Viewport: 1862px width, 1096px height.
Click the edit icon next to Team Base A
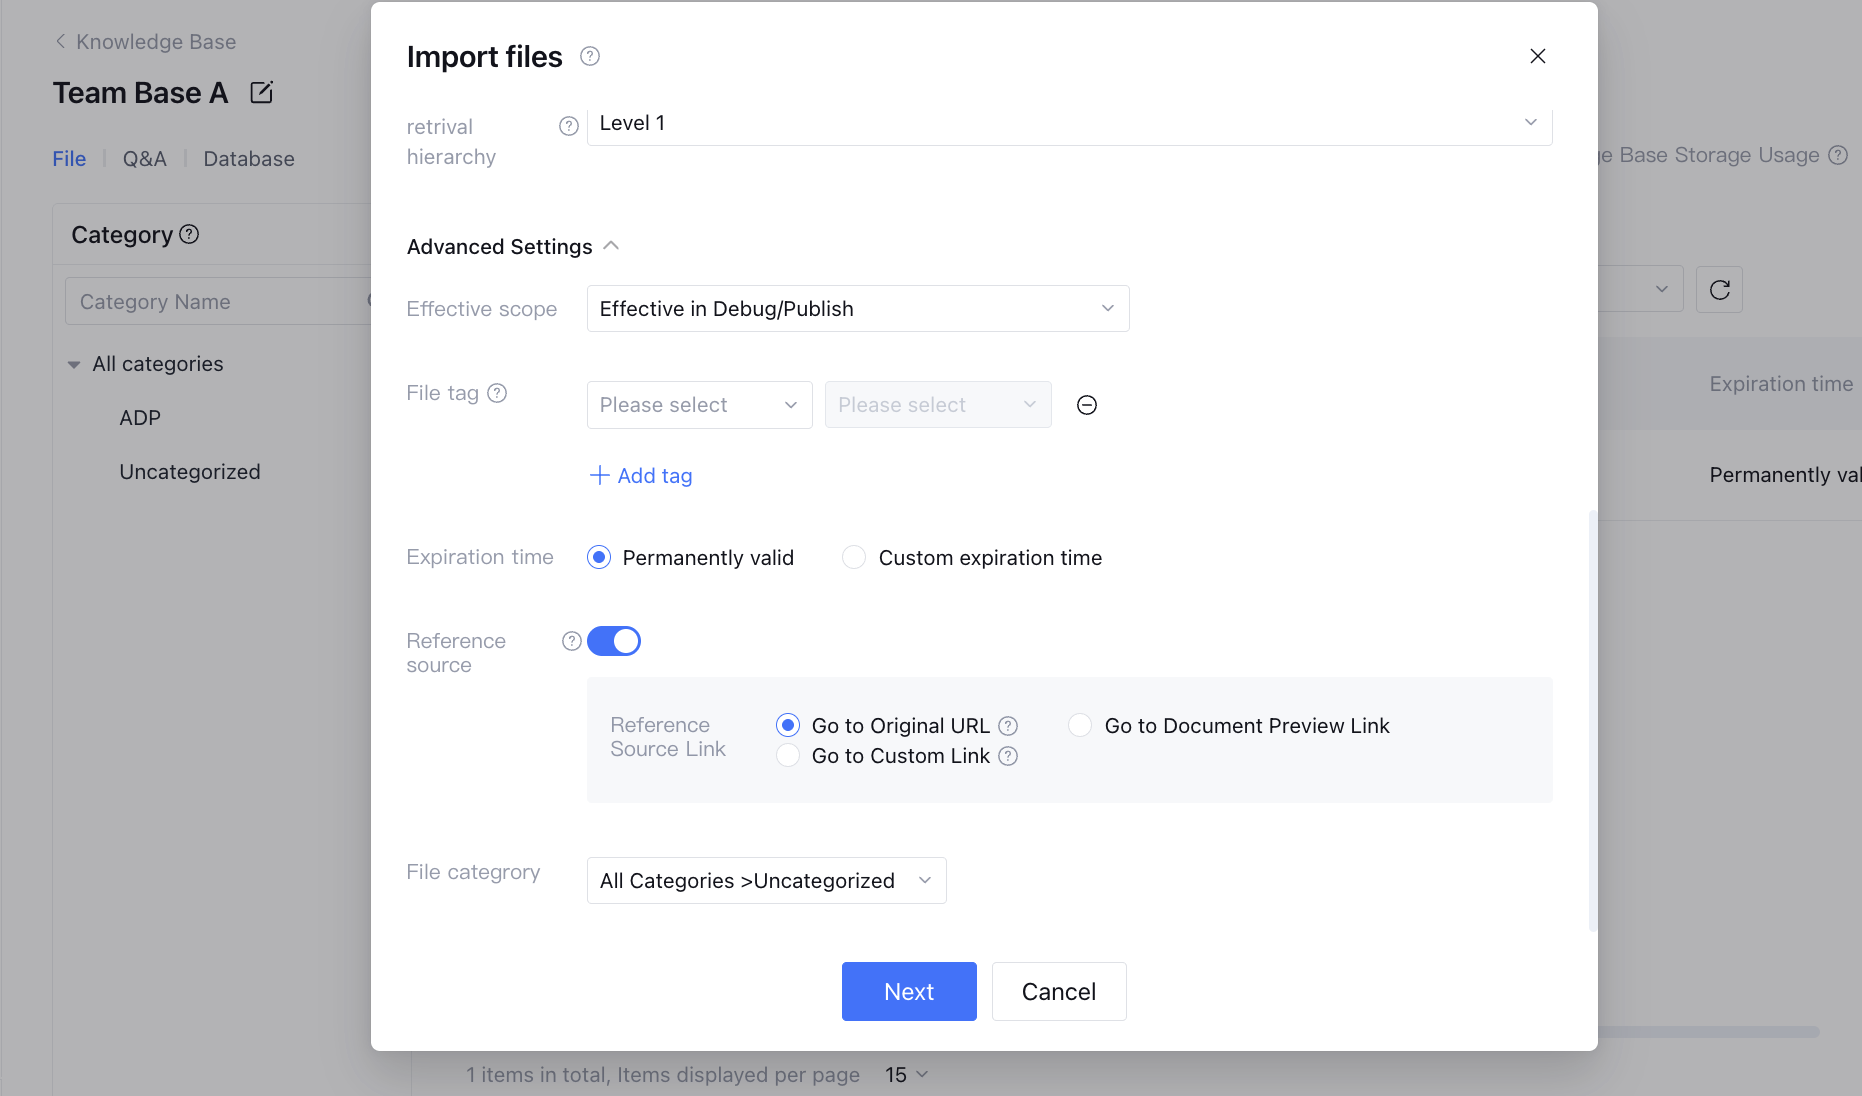[x=261, y=93]
